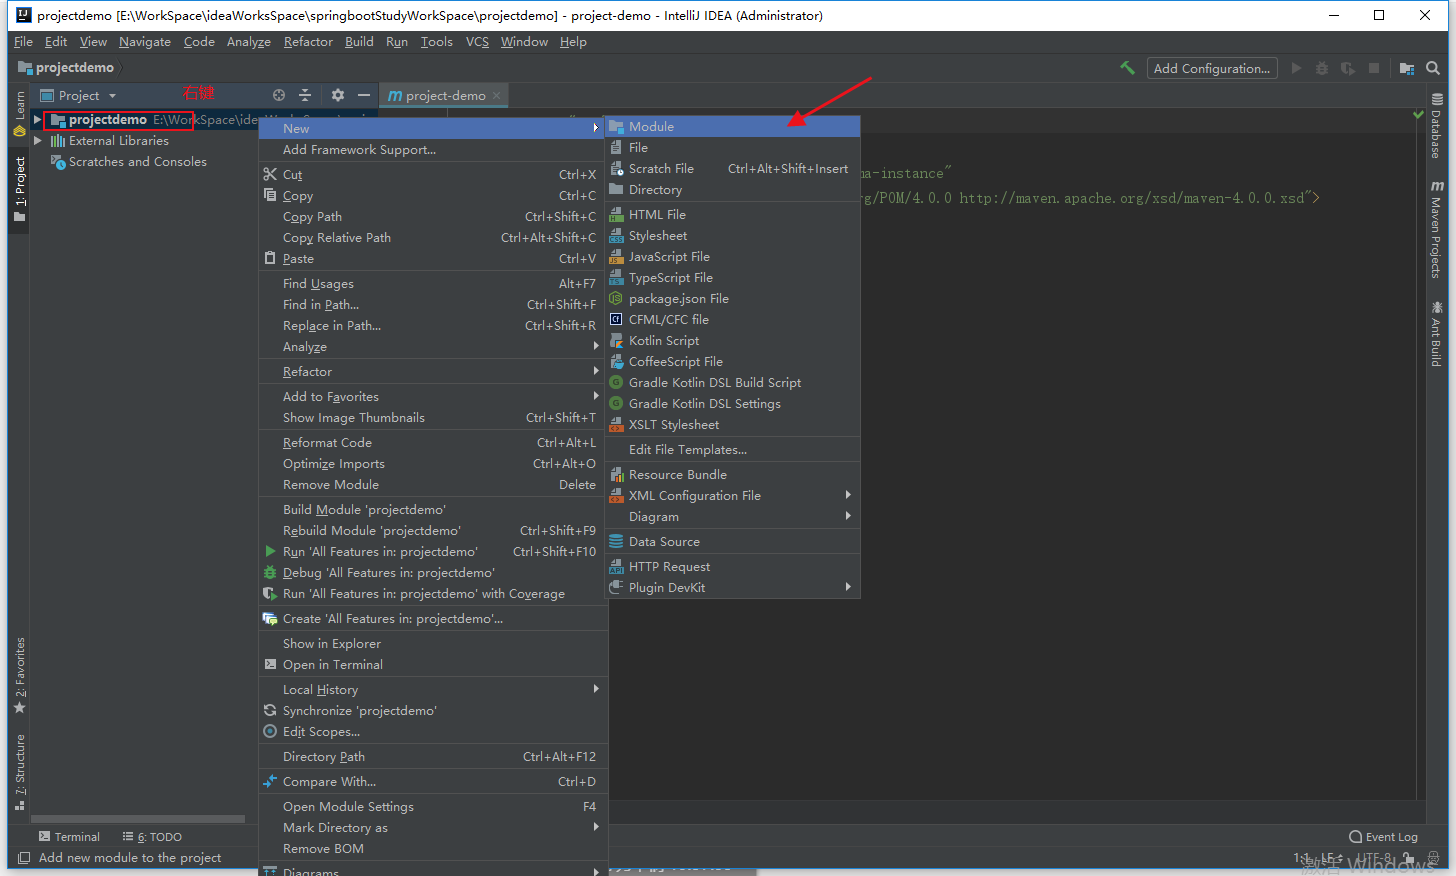Expand the Add to Favorites submenu
The width and height of the screenshot is (1456, 876).
click(x=433, y=397)
